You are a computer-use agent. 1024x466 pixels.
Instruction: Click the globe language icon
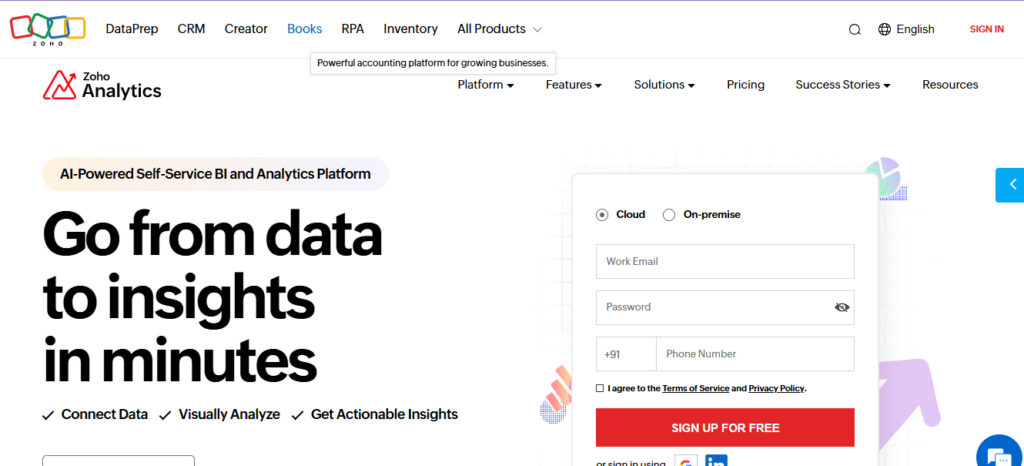point(884,29)
